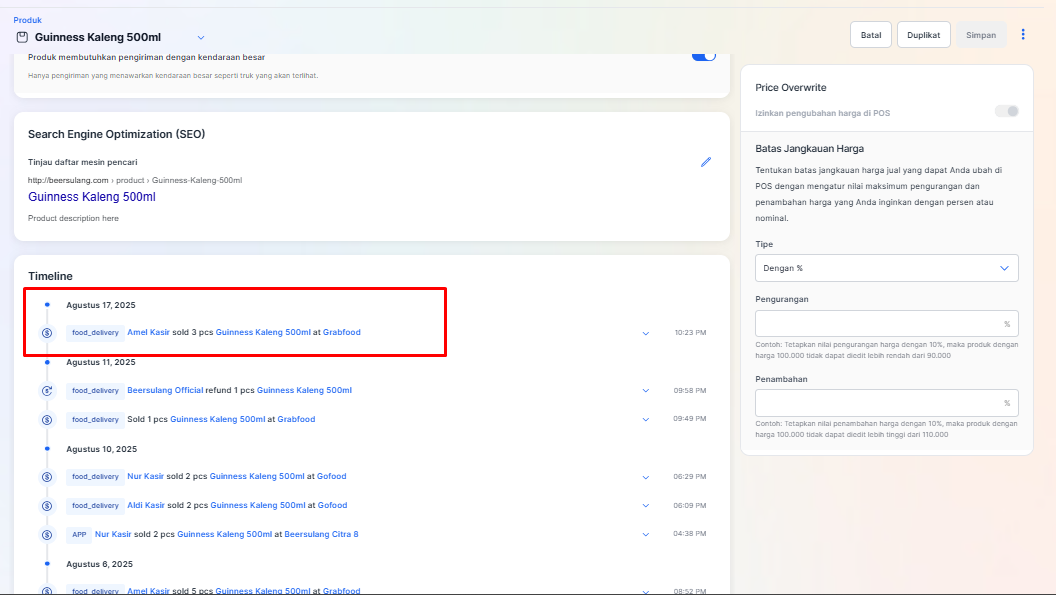Expand the 06:29 PM timeline entry
This screenshot has width=1056, height=595.
click(645, 477)
